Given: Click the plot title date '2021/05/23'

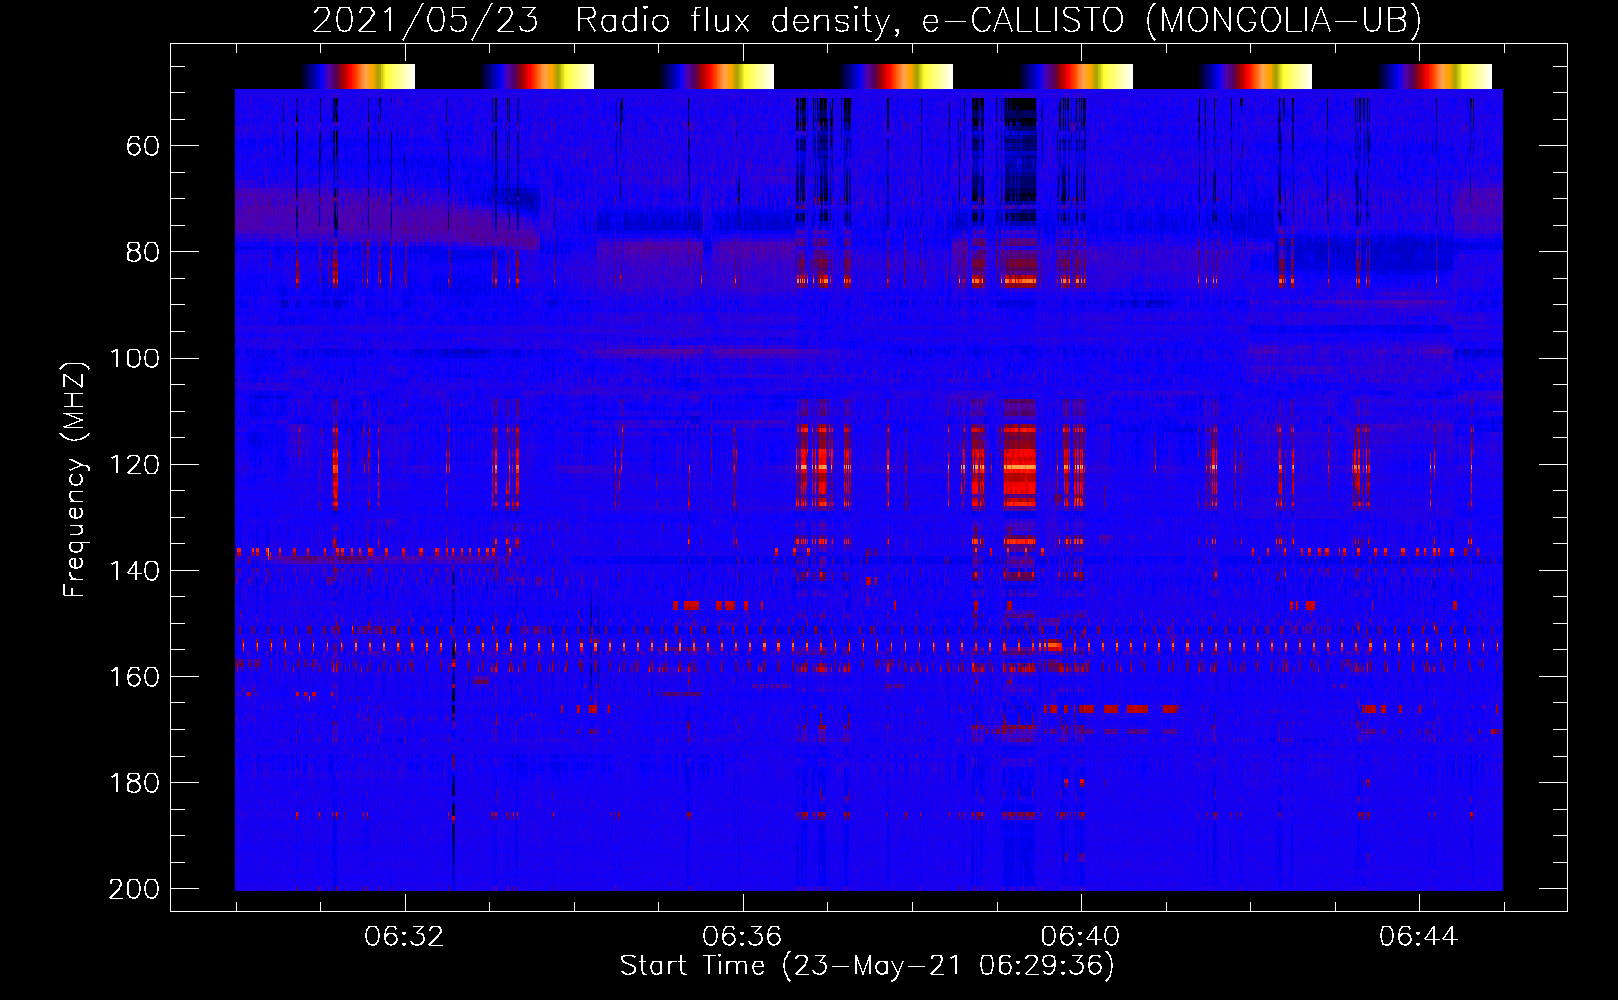Looking at the screenshot, I should tap(426, 20).
